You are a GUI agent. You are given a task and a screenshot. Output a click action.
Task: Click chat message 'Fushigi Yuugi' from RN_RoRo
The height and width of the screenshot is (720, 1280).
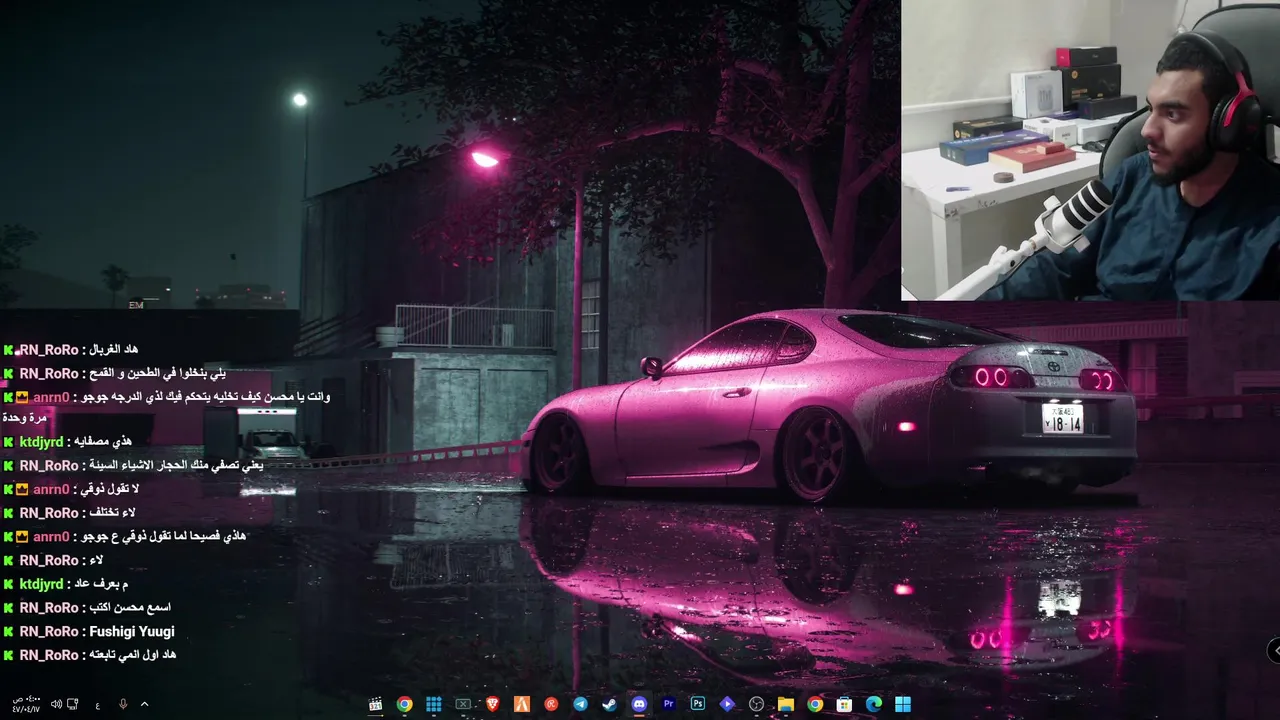pyautogui.click(x=132, y=631)
